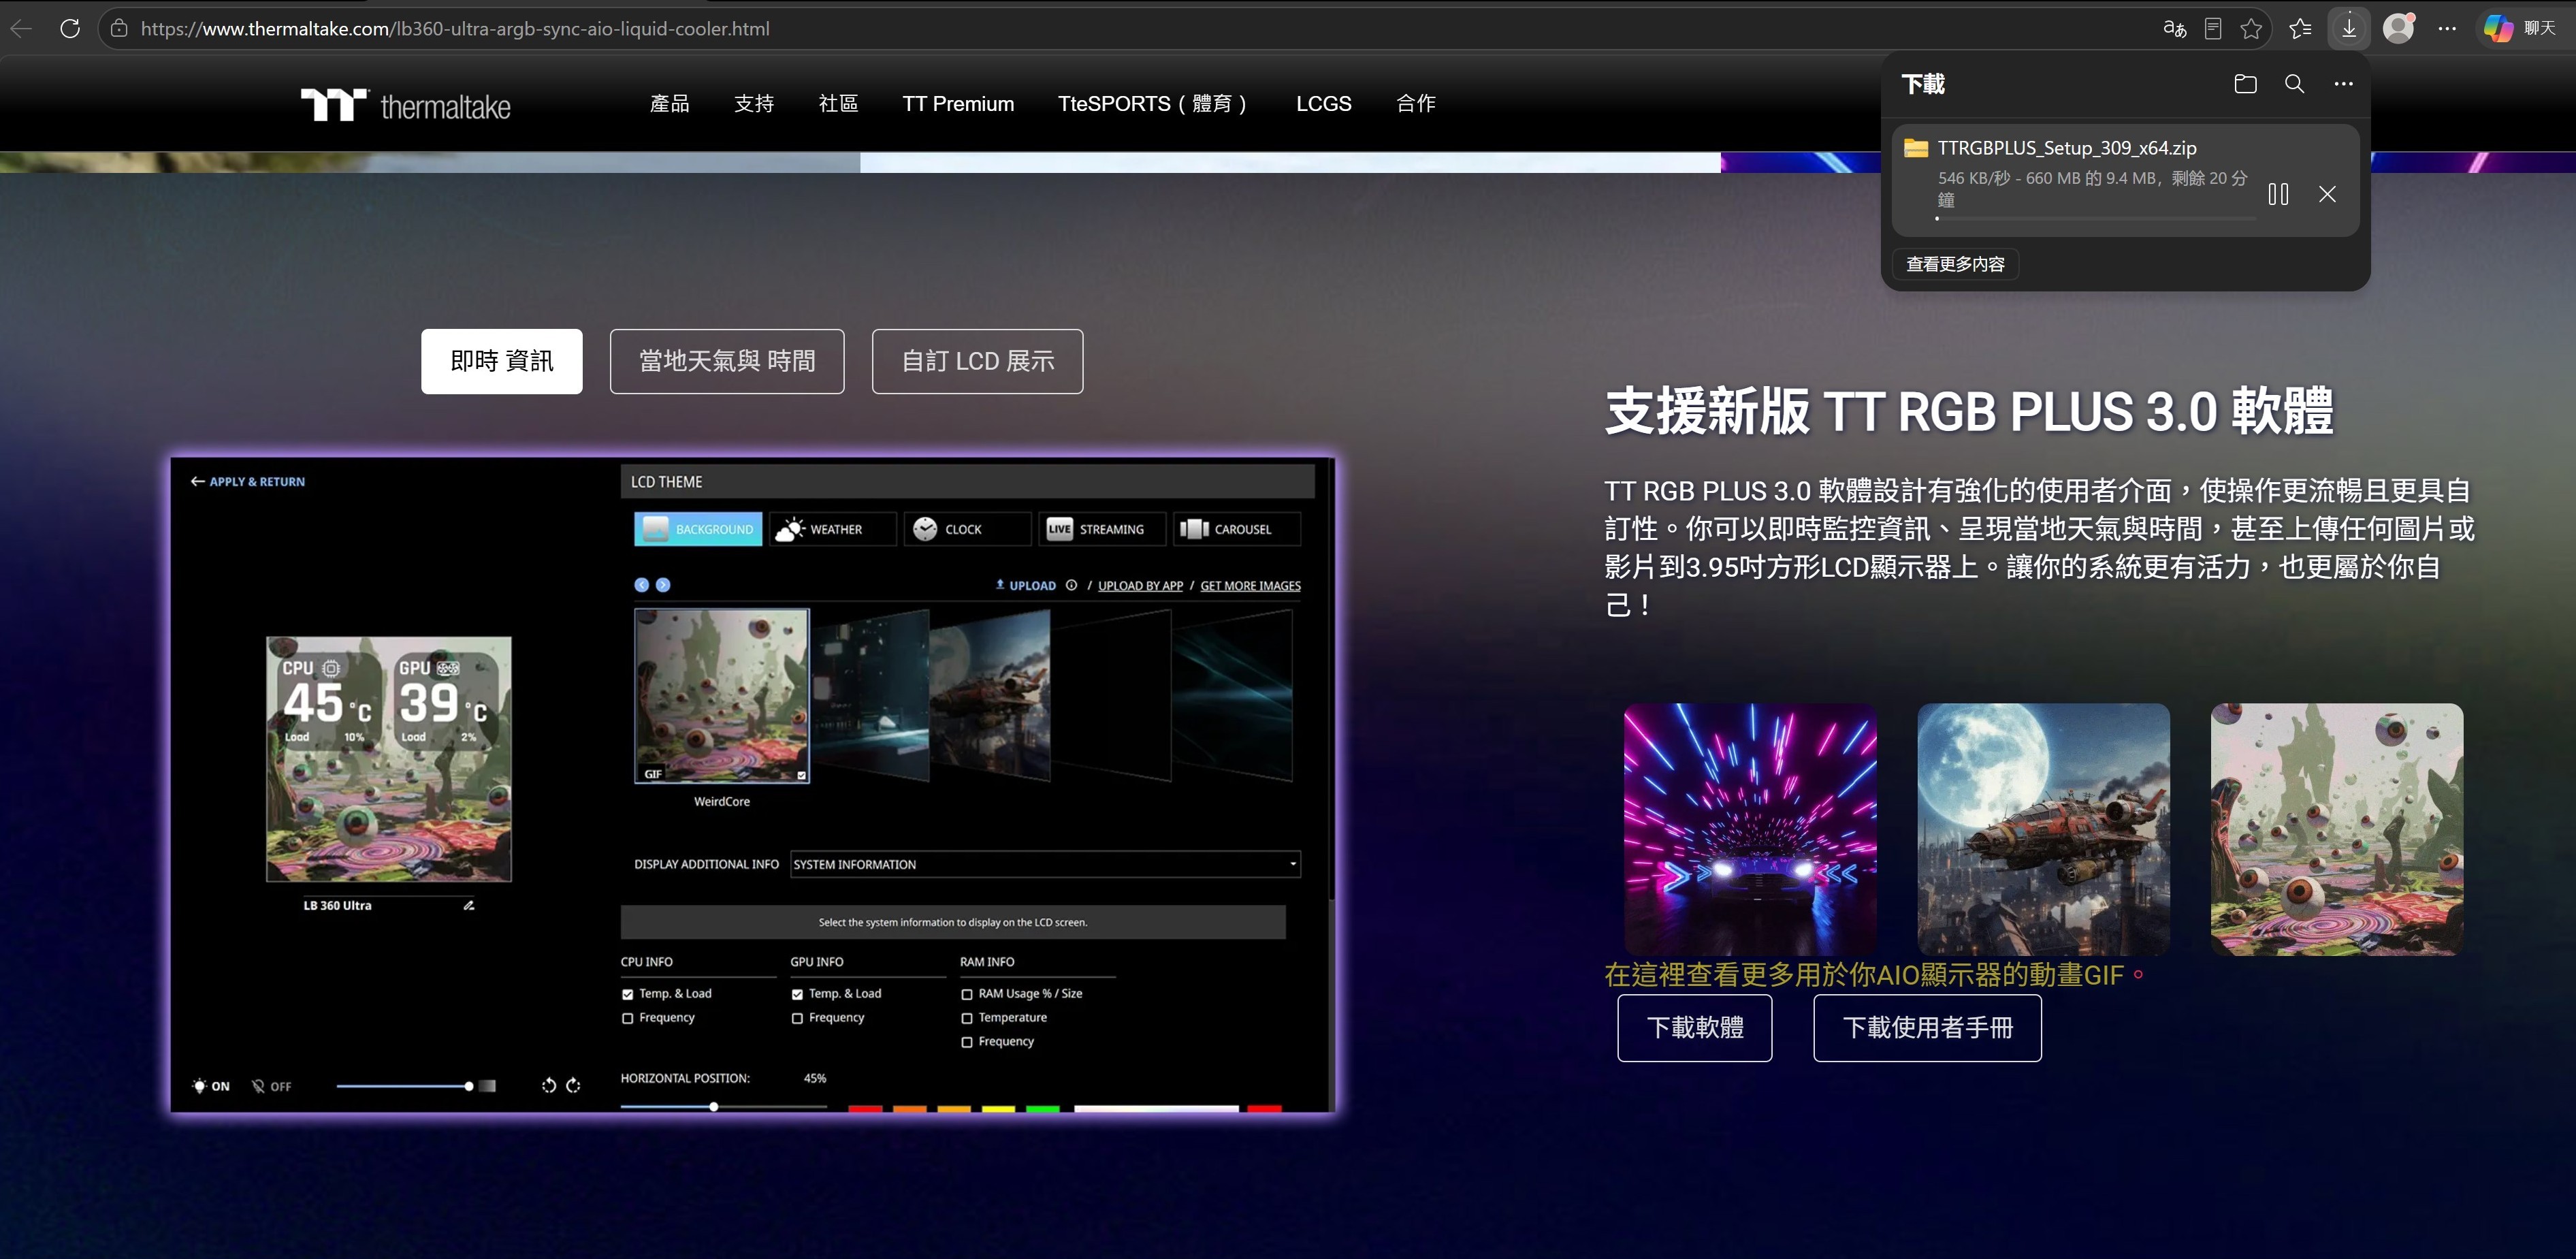Image resolution: width=2576 pixels, height=1259 pixels.
Task: Open the favorites list icon
Action: [x=2300, y=28]
